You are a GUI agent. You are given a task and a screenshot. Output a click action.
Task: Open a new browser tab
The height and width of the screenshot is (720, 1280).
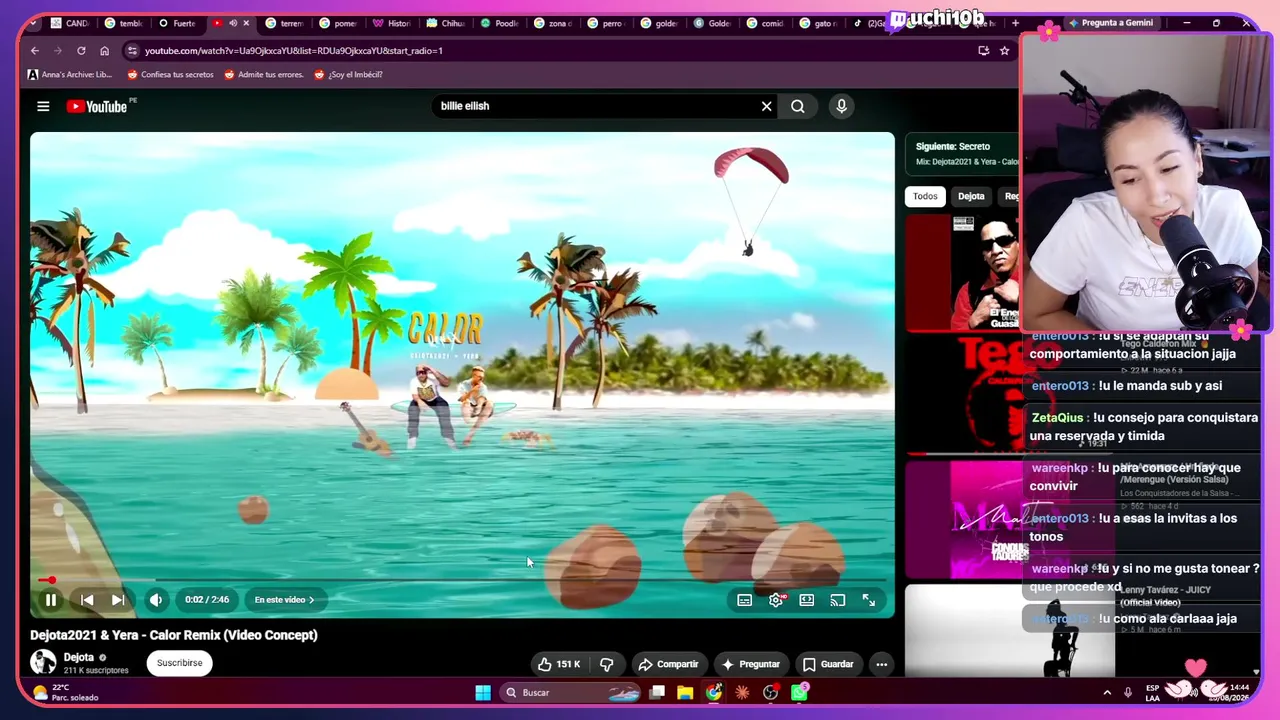click(1016, 23)
